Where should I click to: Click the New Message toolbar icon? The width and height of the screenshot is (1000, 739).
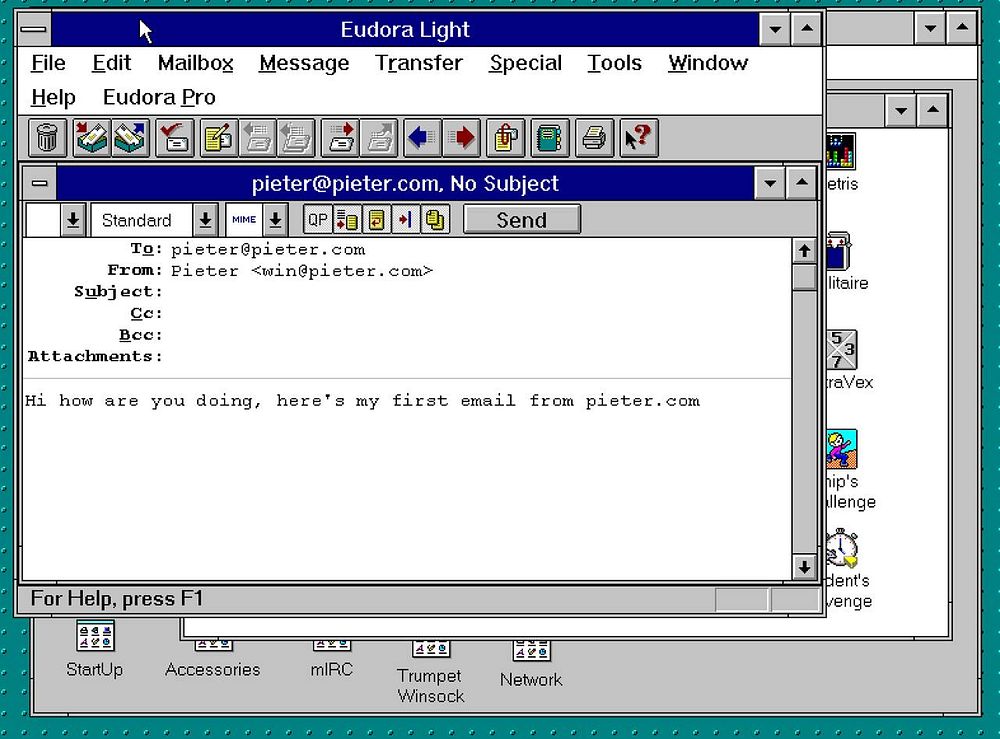219,137
